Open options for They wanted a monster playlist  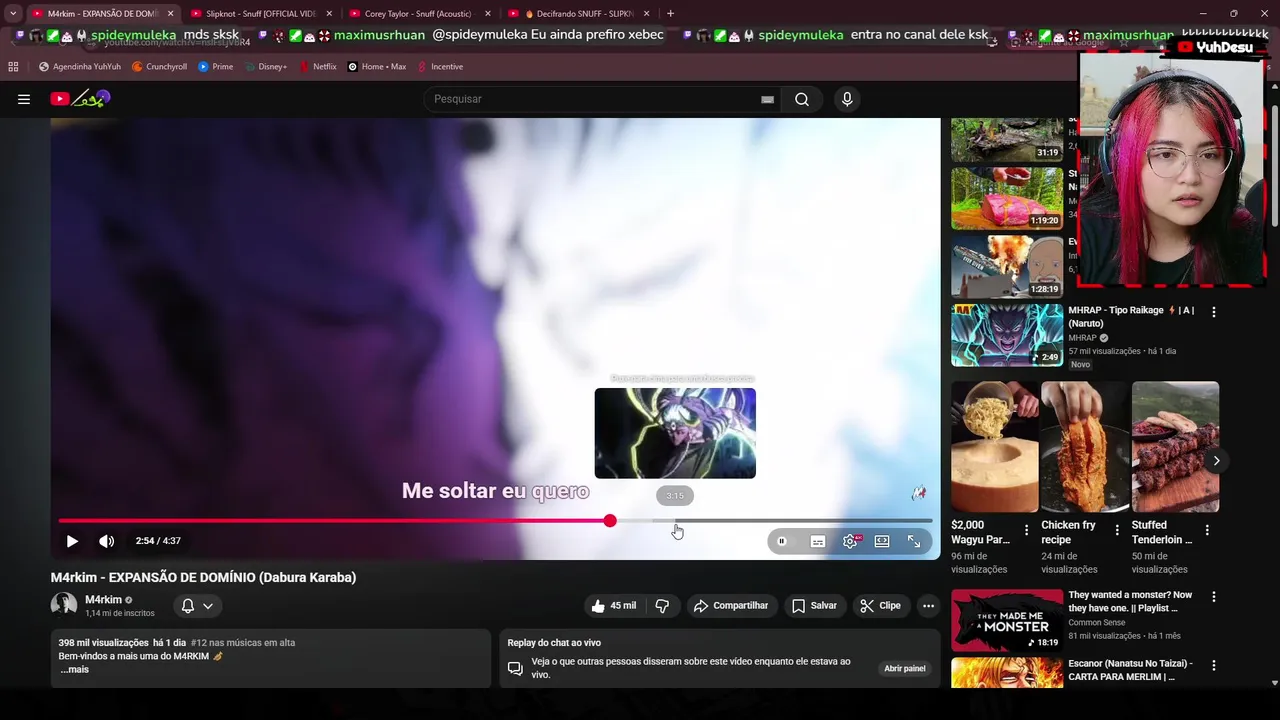pyautogui.click(x=1214, y=597)
